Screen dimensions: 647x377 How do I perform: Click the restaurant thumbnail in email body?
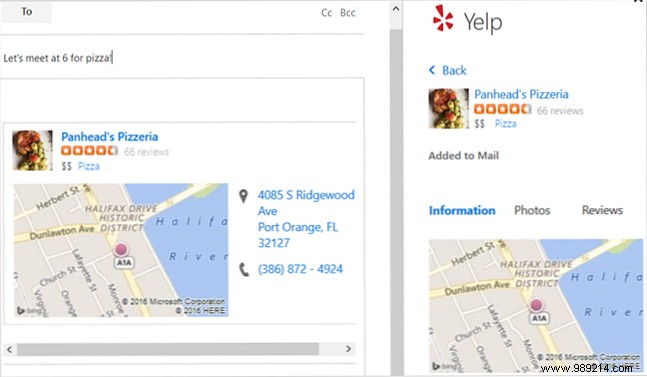coord(33,151)
